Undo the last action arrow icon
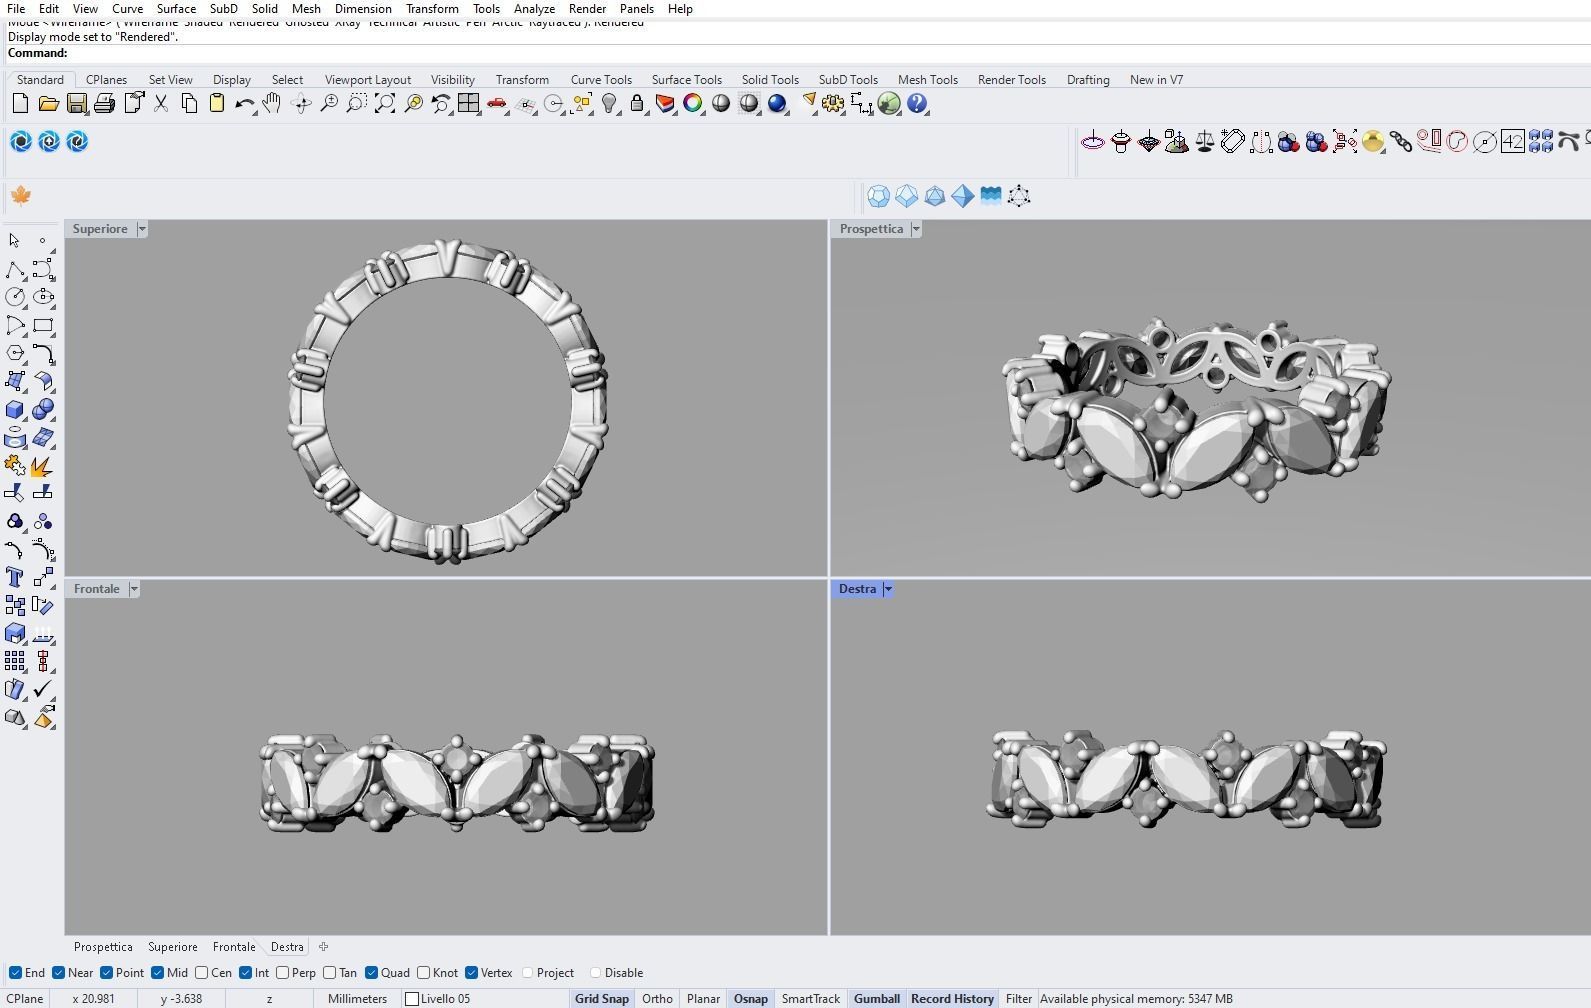This screenshot has height=1008, width=1591. click(244, 104)
